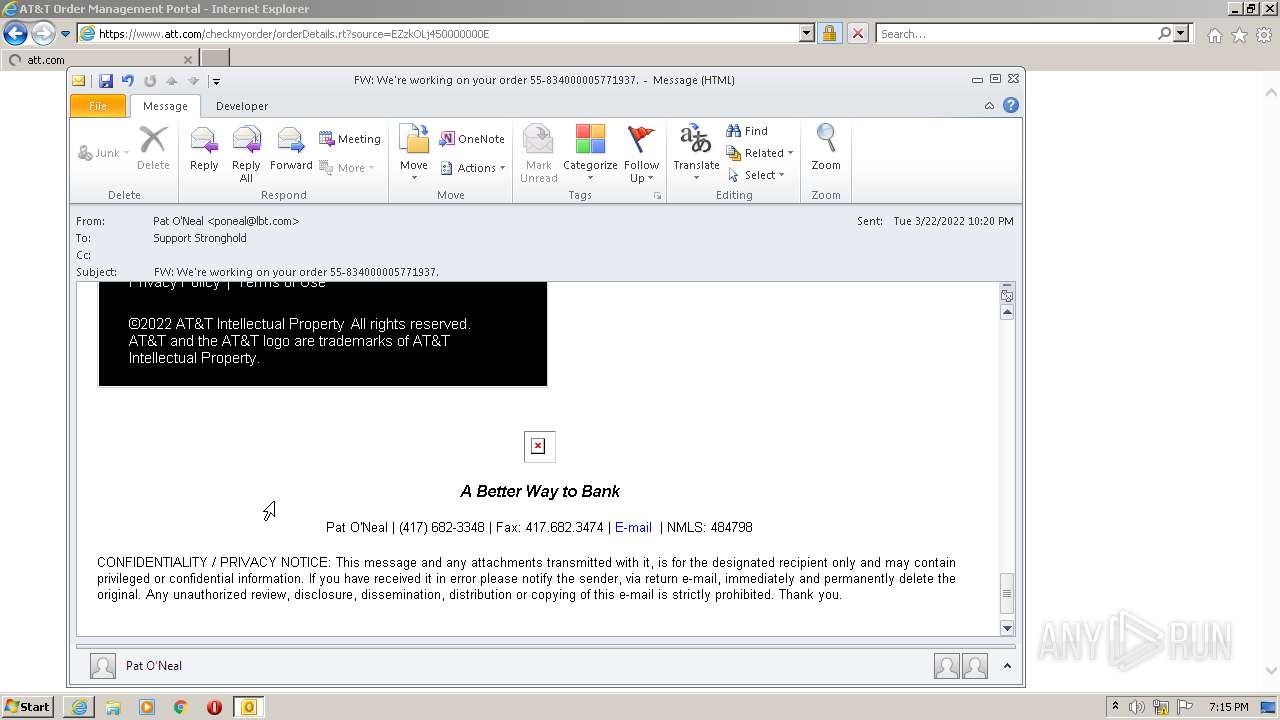Open the Favorites star icon
Viewport: 1280px width, 720px height.
pos(1239,35)
